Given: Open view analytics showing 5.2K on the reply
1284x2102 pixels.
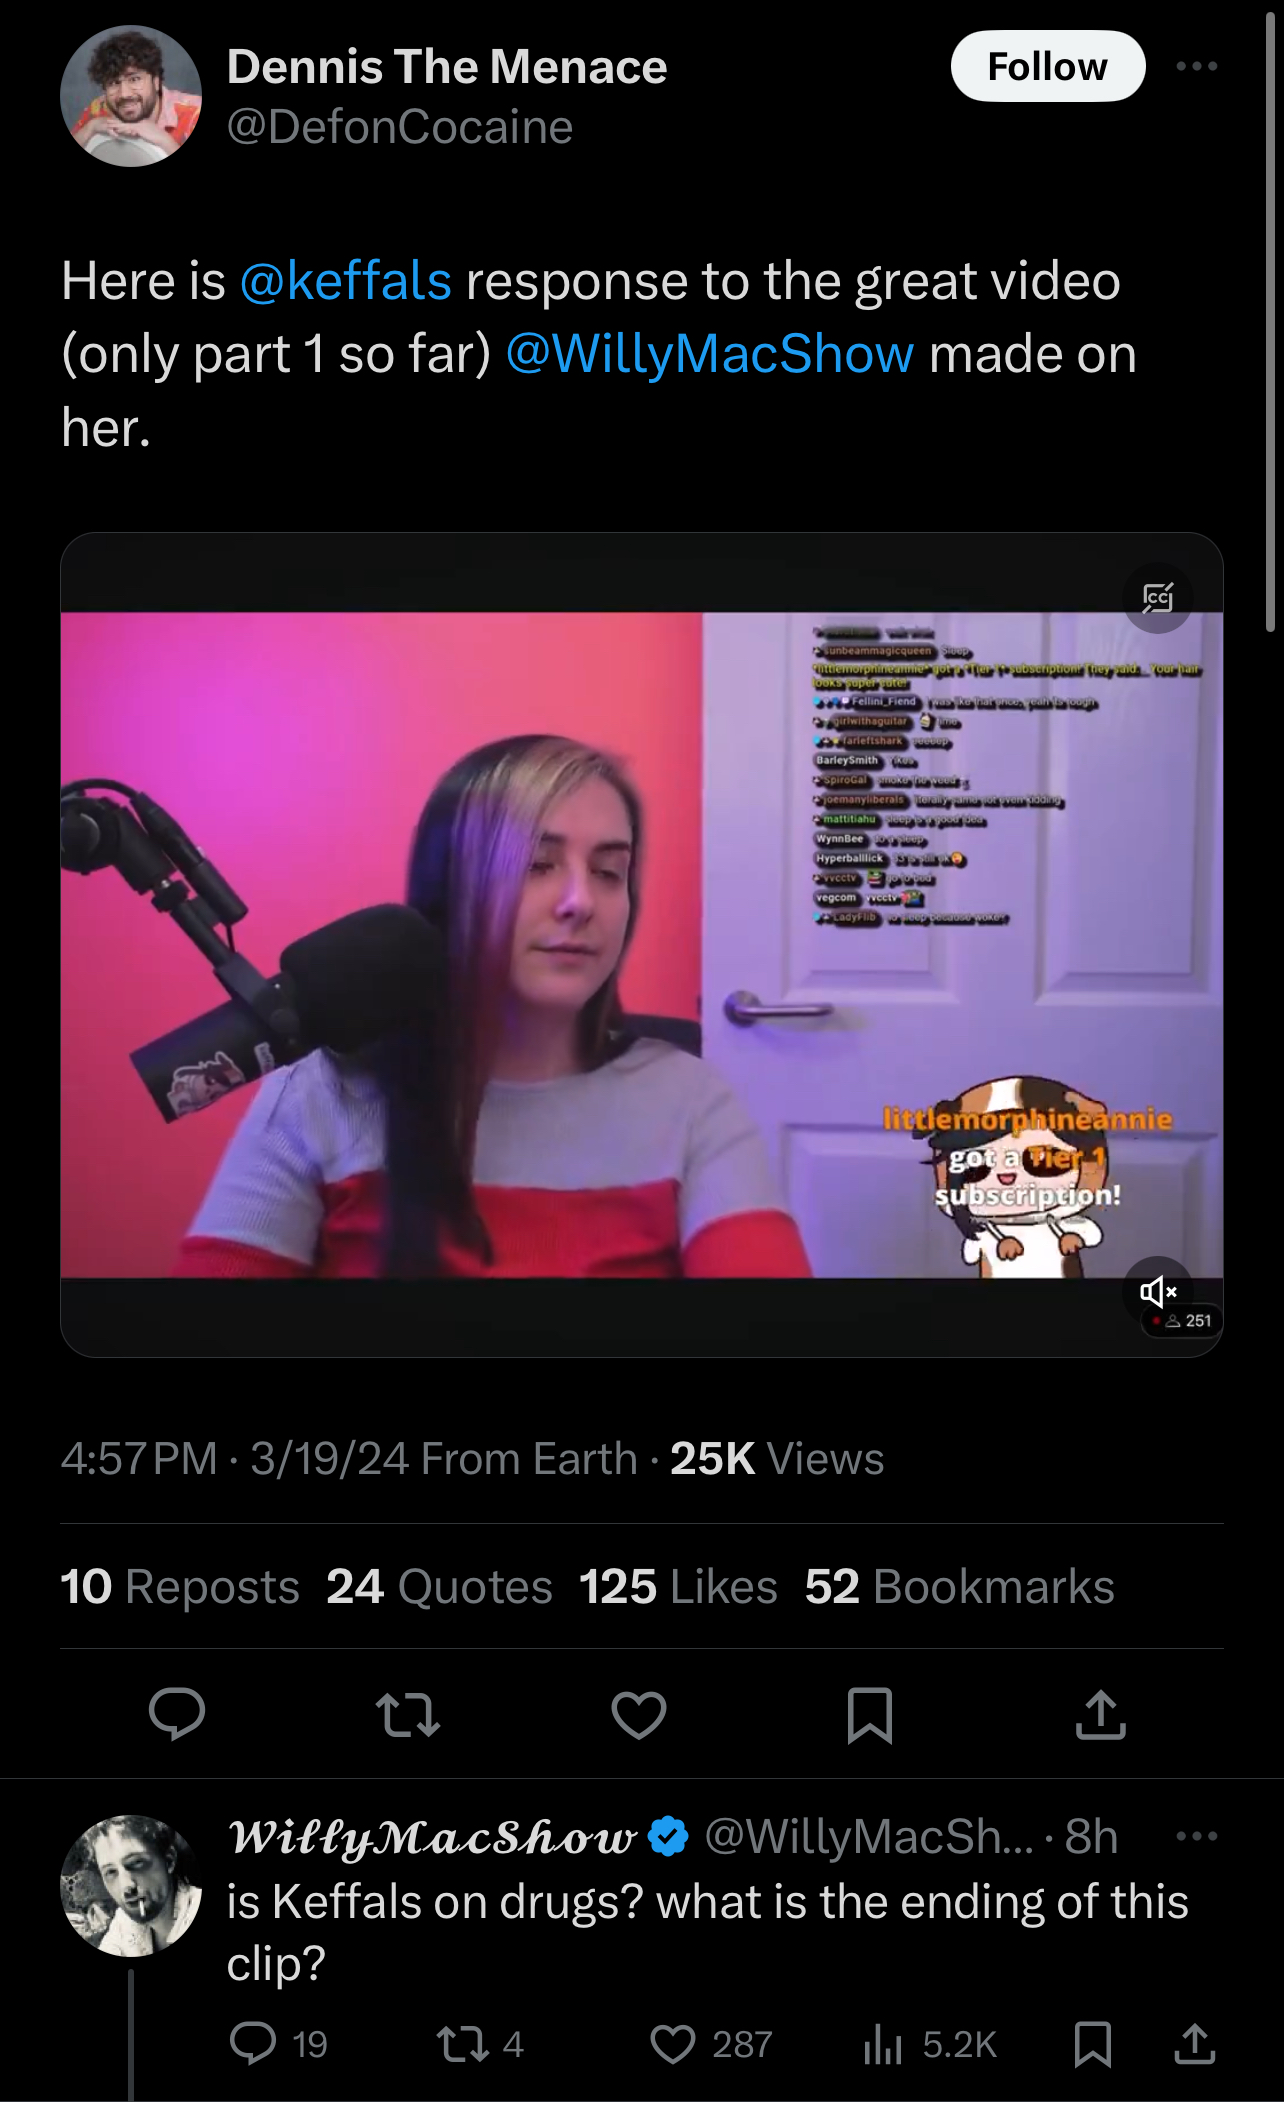Looking at the screenshot, I should tap(930, 2044).
